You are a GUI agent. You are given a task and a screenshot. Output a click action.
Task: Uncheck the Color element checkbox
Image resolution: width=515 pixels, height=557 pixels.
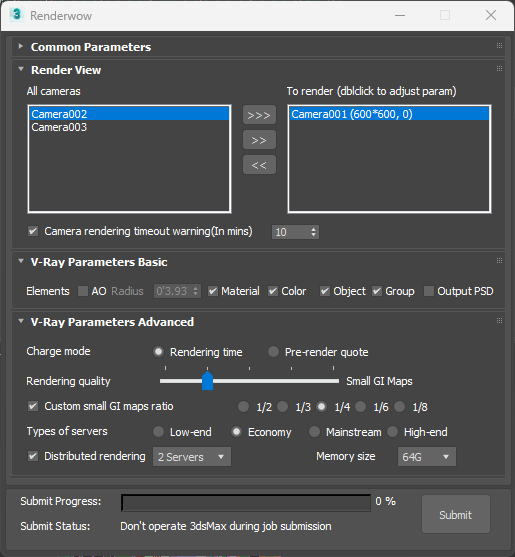point(273,291)
